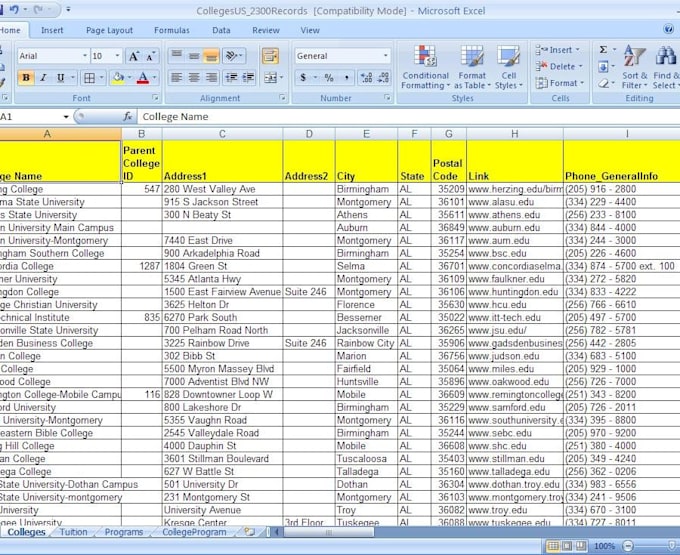Image resolution: width=680 pixels, height=555 pixels.
Task: Expand the General number format dropdown
Action: pyautogui.click(x=385, y=56)
